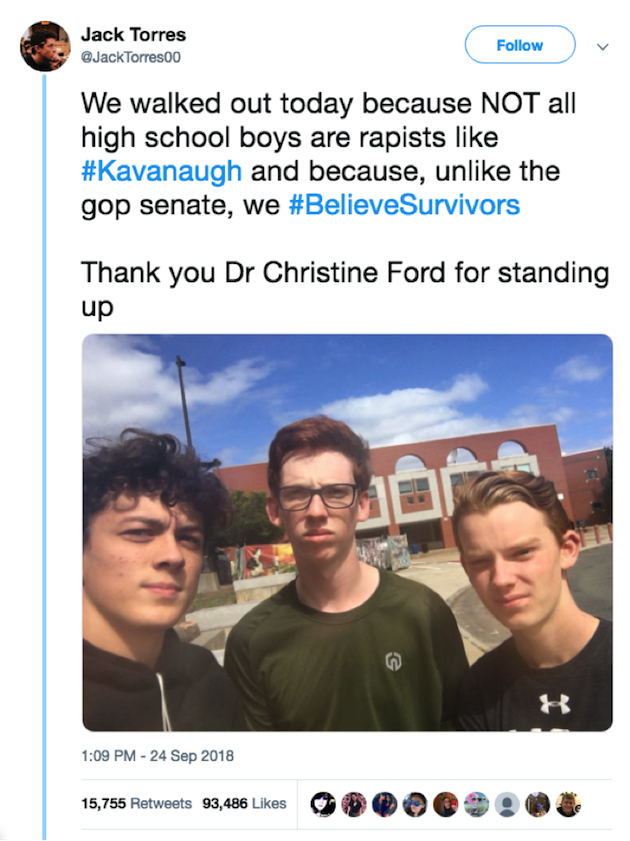This screenshot has width=630, height=841.
Task: Select the third liker avatar in the row
Action: pyautogui.click(x=384, y=804)
